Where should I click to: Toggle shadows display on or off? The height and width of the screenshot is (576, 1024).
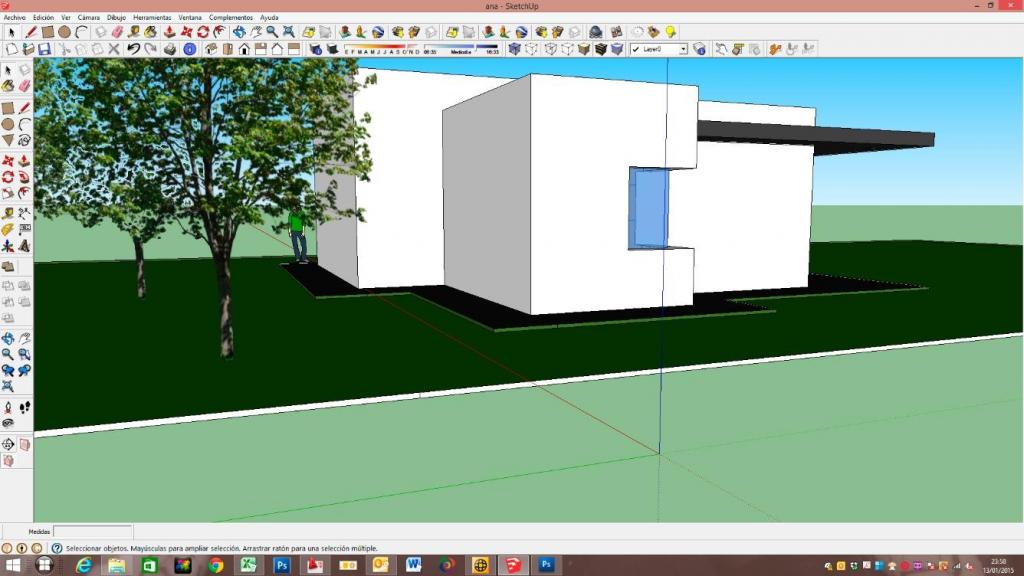click(x=317, y=49)
